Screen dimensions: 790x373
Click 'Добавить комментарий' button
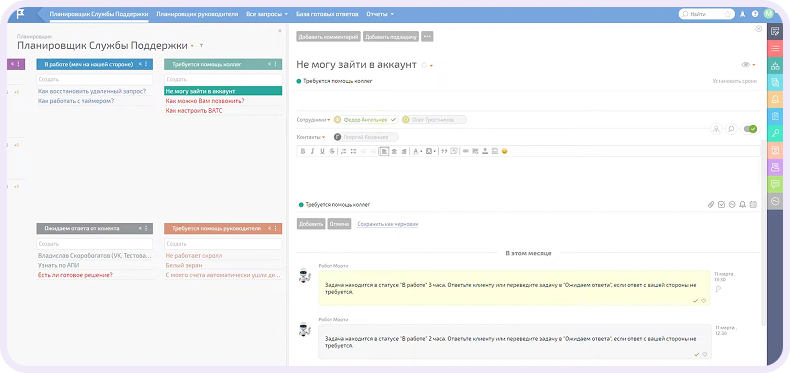point(328,37)
